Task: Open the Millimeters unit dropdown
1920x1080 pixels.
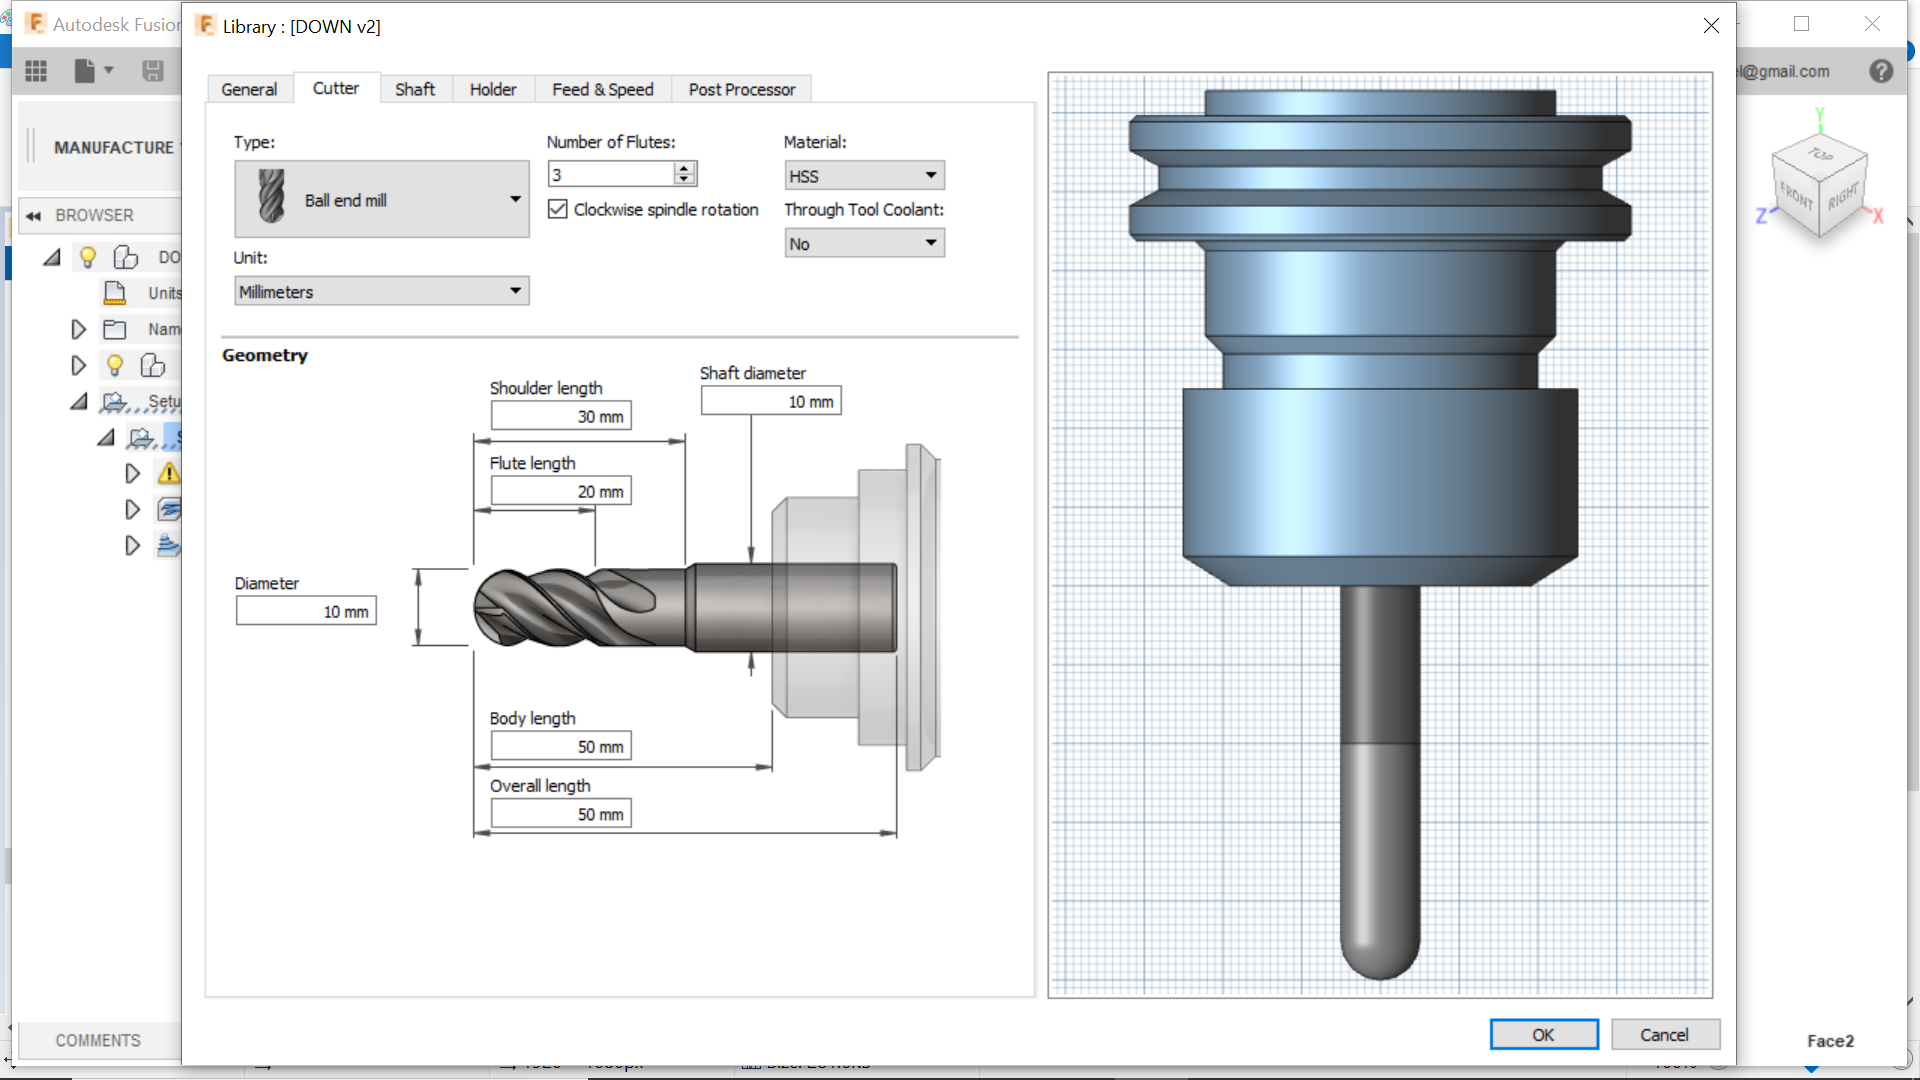Action: 382,292
